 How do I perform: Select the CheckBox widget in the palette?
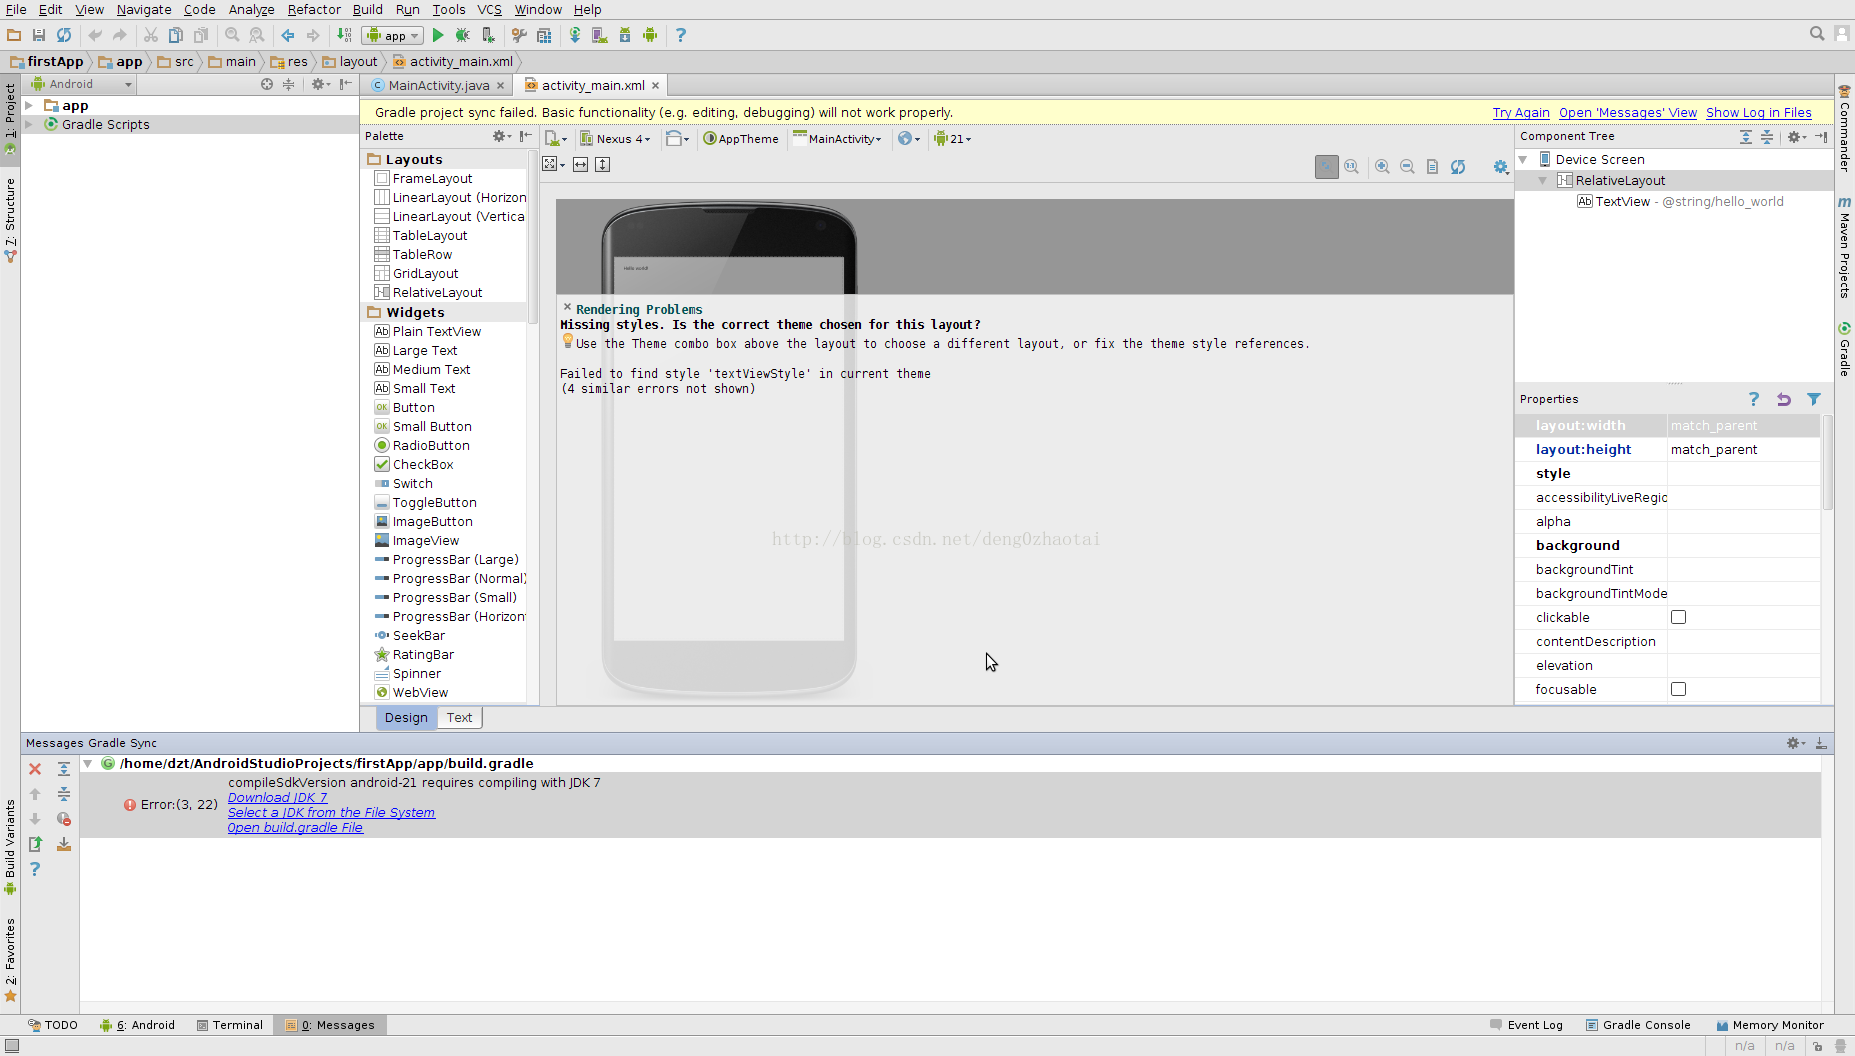pos(413,464)
